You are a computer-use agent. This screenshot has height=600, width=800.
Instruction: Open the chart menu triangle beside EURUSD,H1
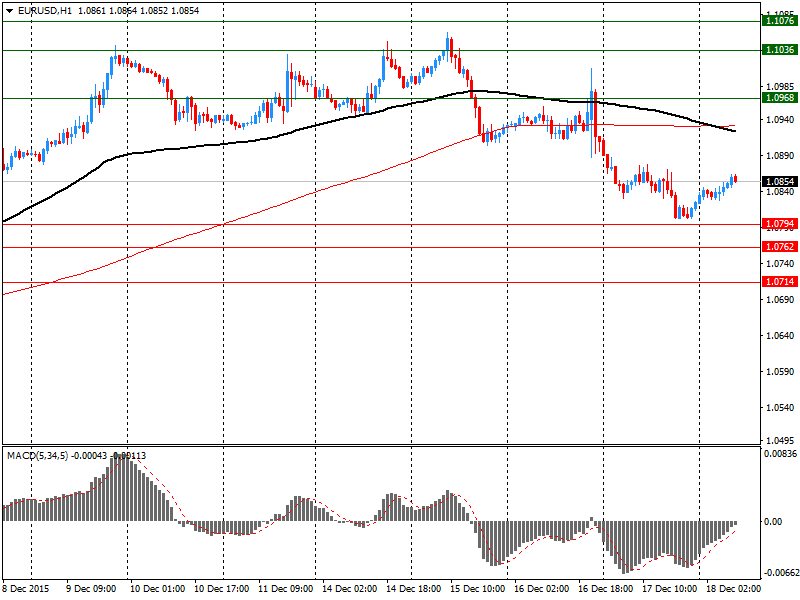[9, 10]
